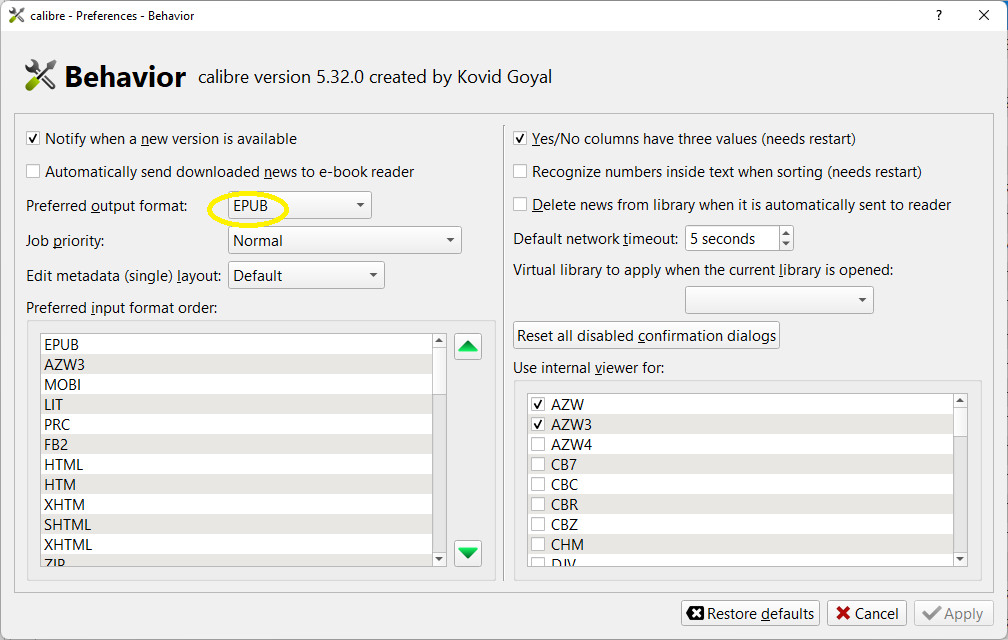Expand the Job priority dropdown

click(x=344, y=241)
